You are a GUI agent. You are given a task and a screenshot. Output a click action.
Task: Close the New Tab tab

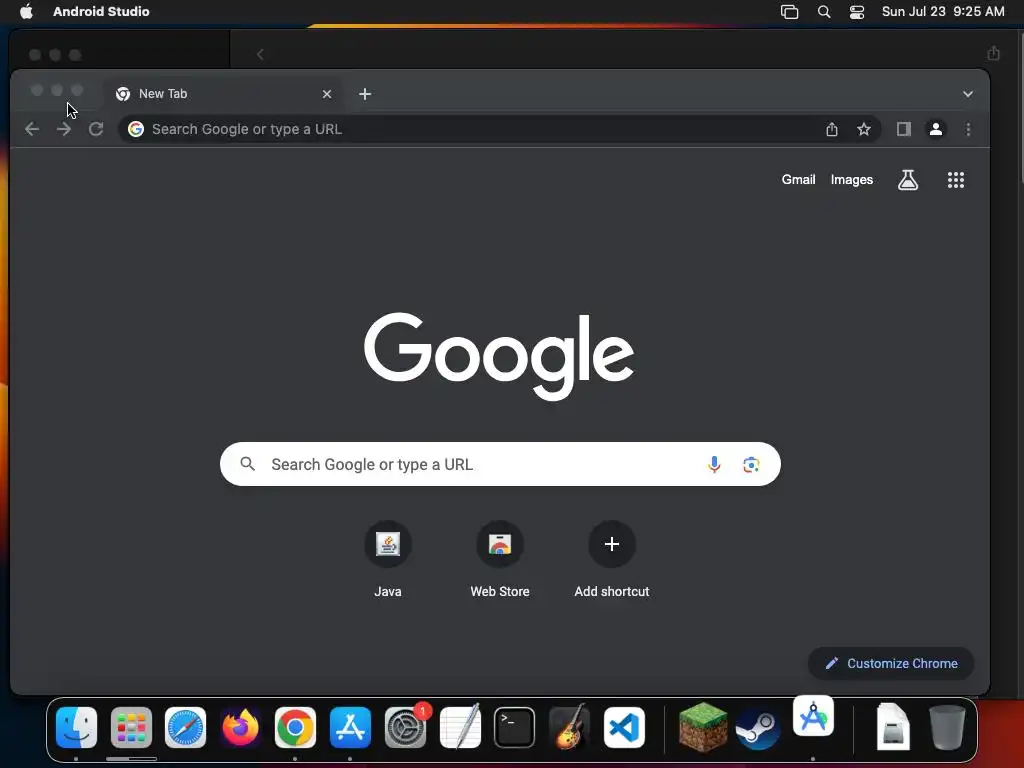[x=327, y=94]
